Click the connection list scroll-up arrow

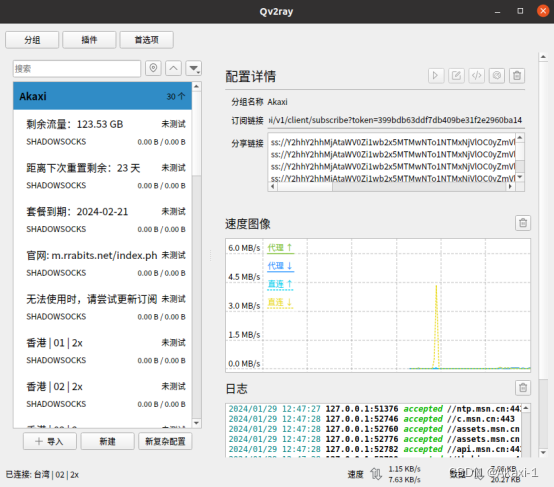[x=197, y=87]
